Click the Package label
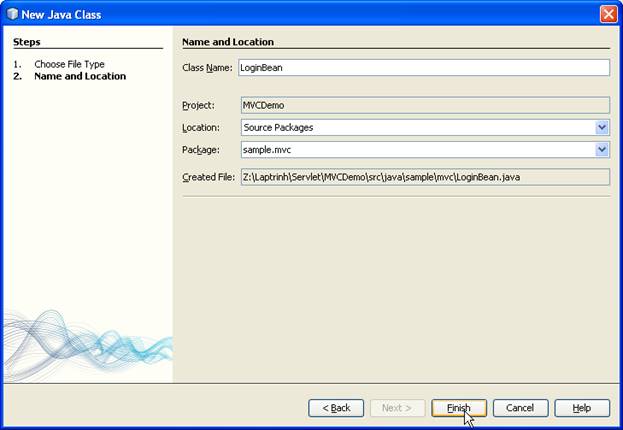Viewport: 623px width, 430px height. pyautogui.click(x=201, y=150)
